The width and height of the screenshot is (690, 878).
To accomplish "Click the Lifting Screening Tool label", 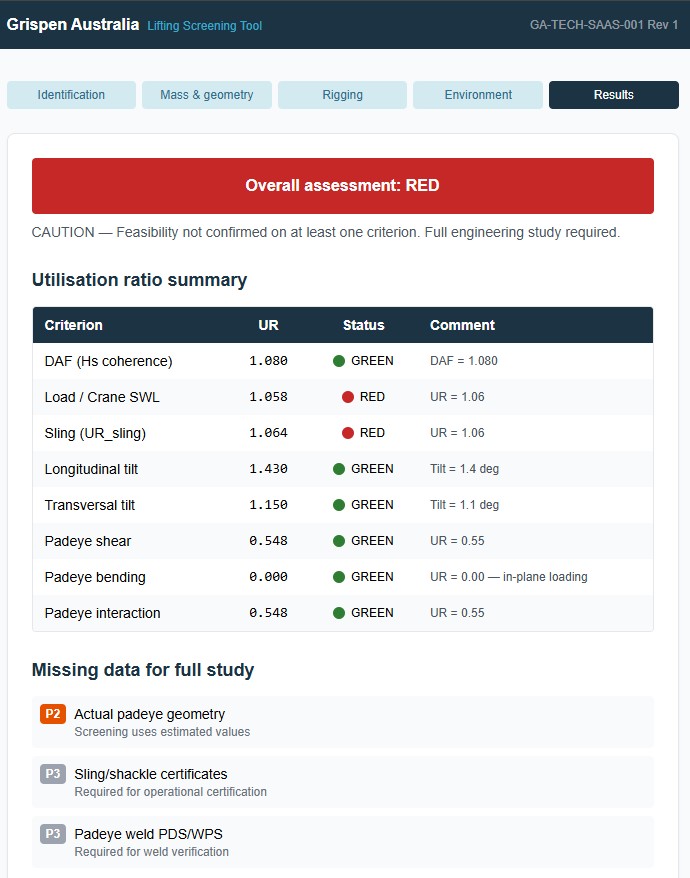I will point(204,26).
